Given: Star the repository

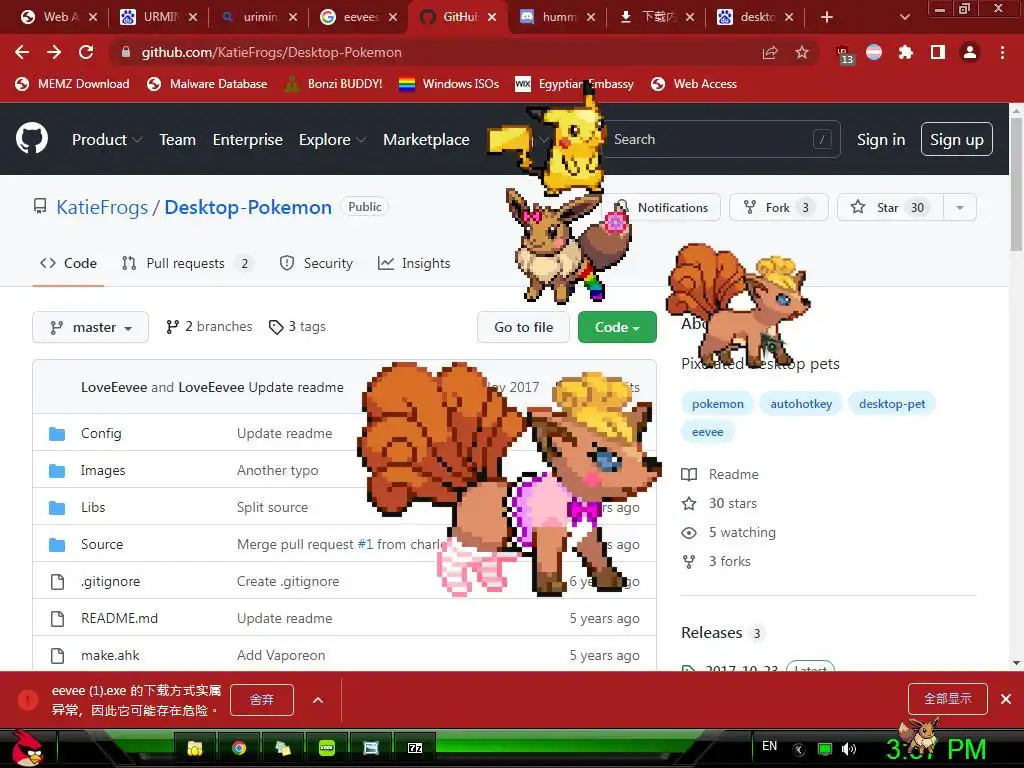Looking at the screenshot, I should tap(889, 208).
